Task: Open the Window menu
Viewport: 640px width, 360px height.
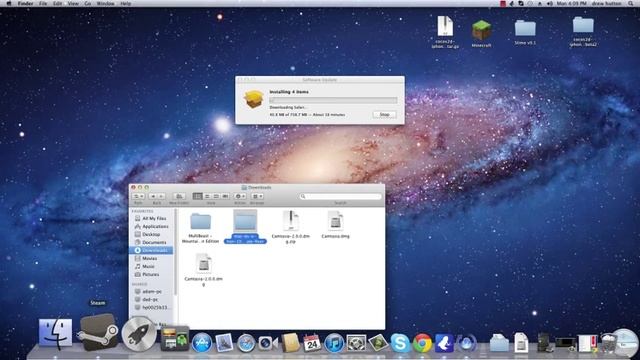Action: tap(105, 3)
